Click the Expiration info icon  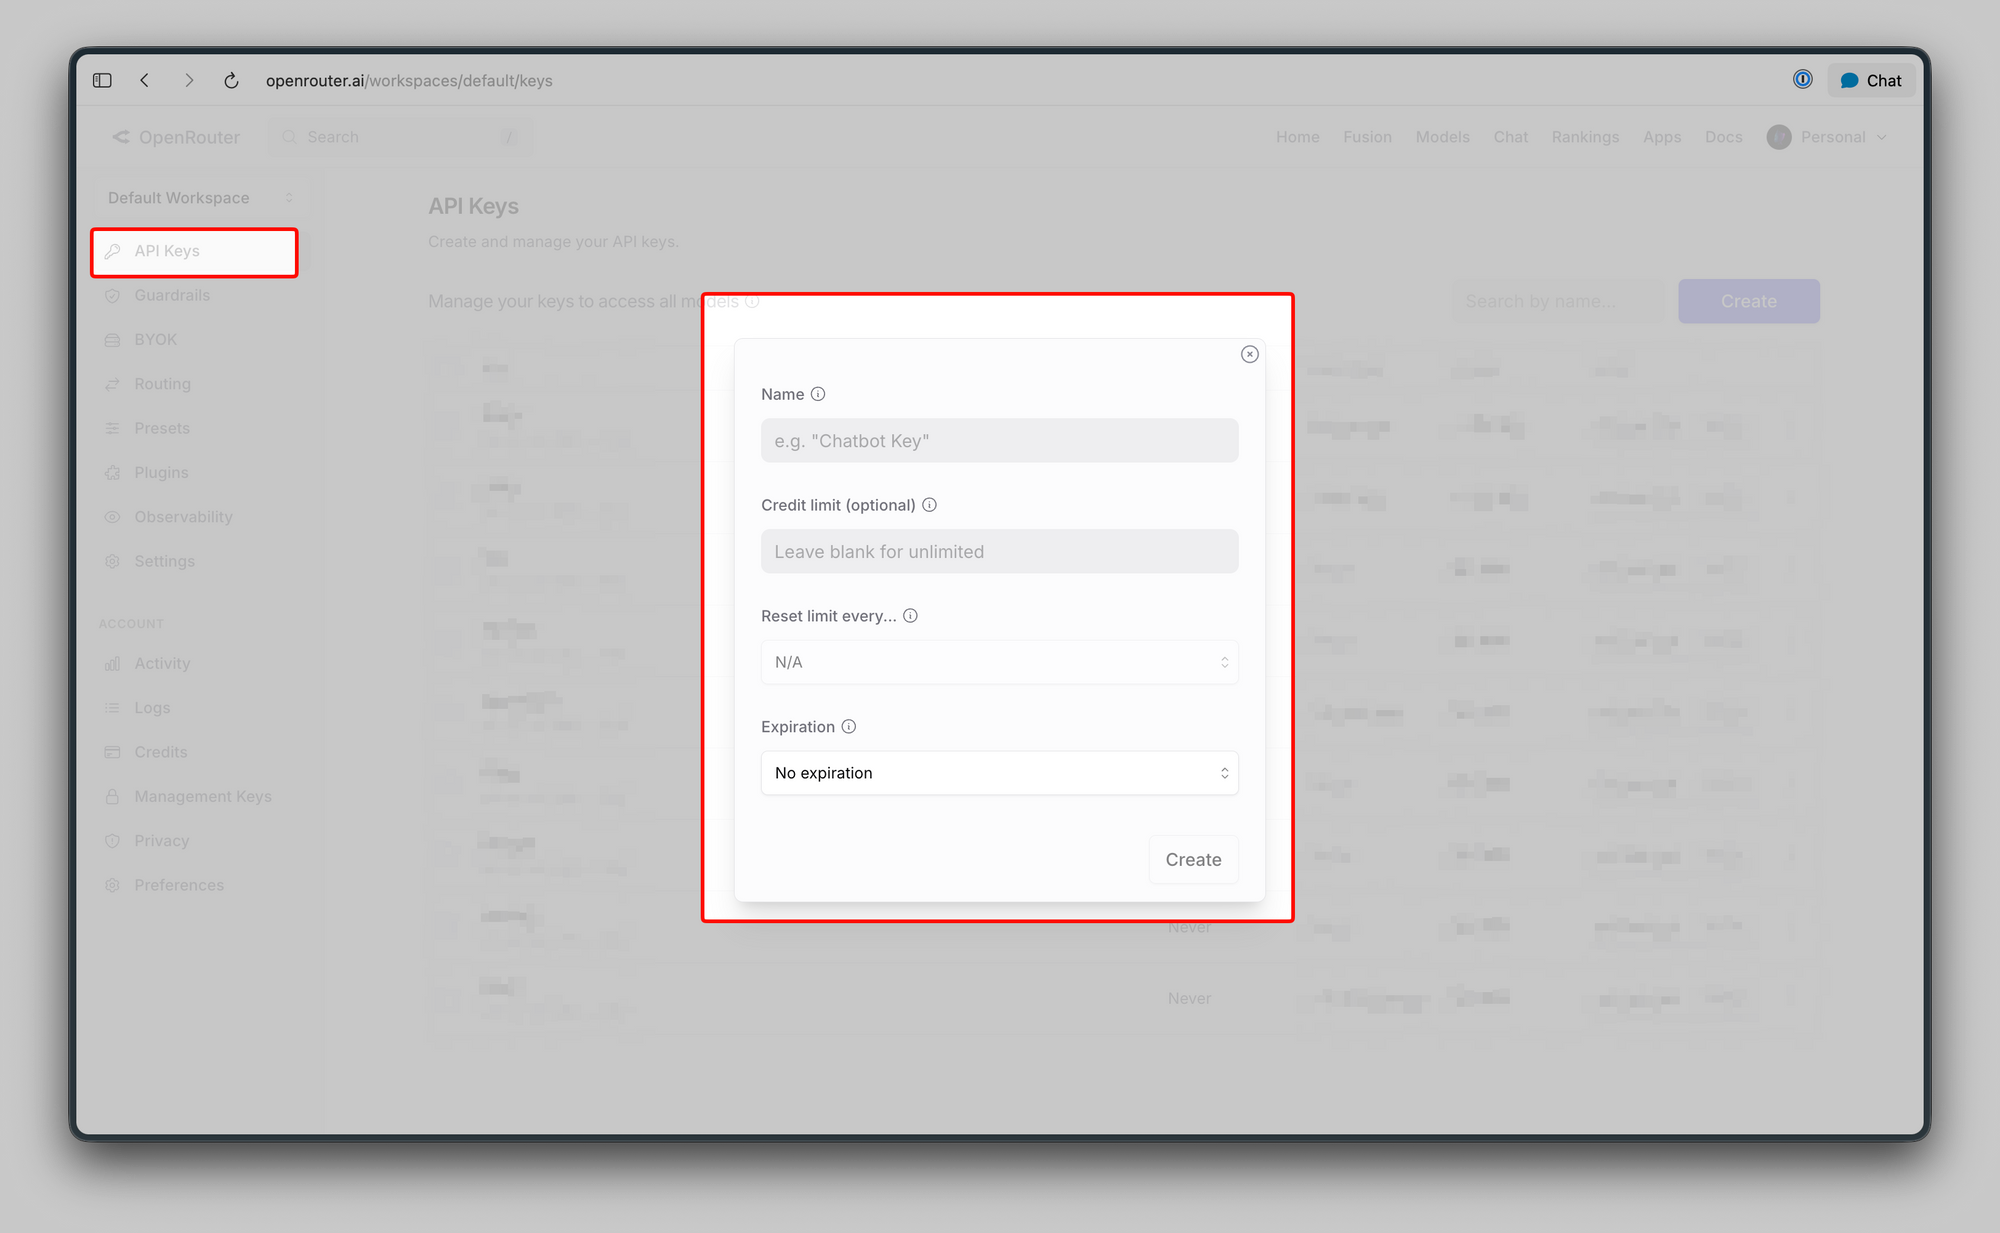848,727
